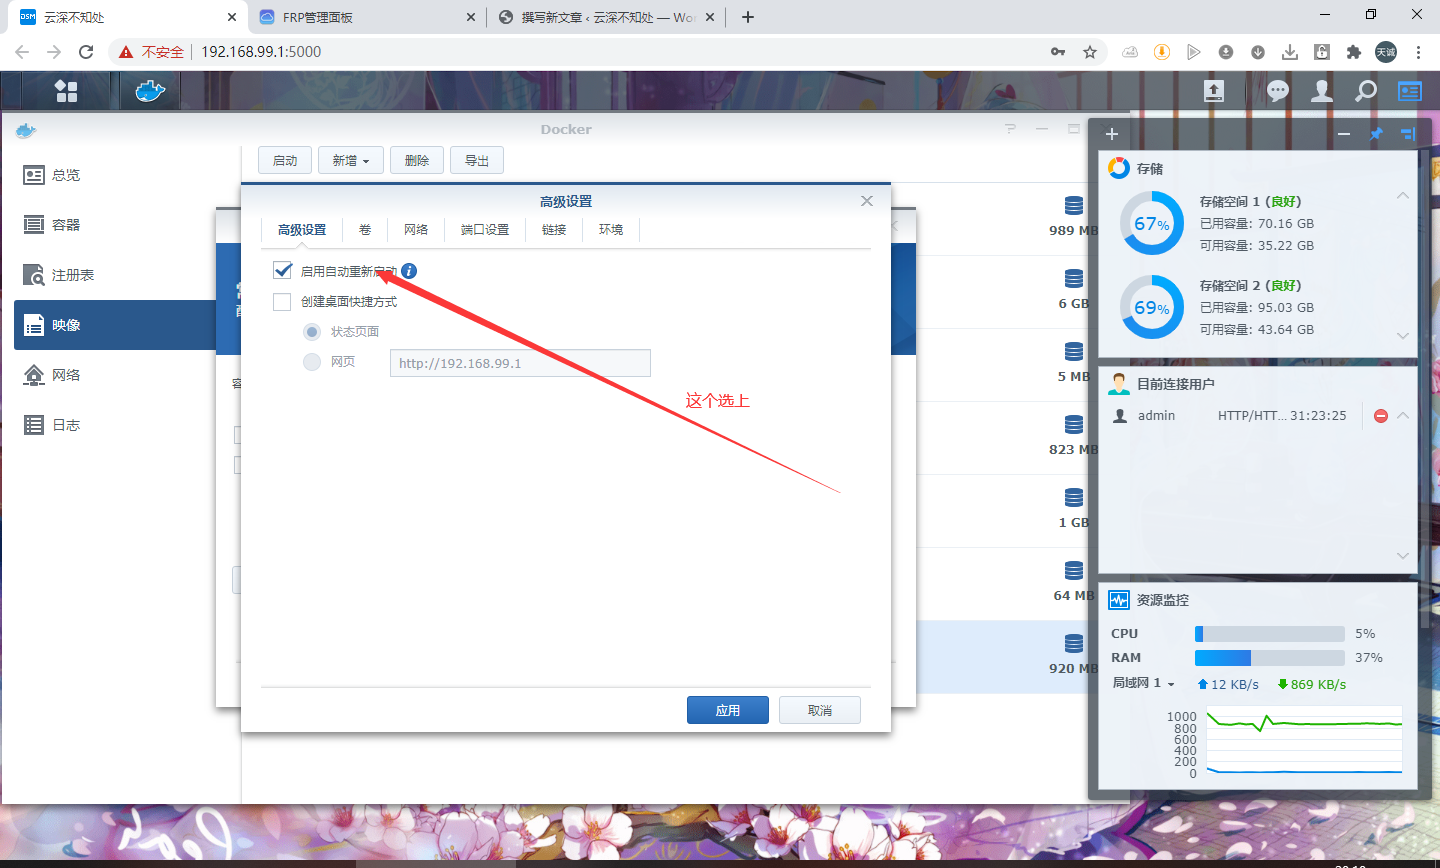1440x868 pixels.
Task: Click the Docker whale taskbar icon
Action: click(149, 91)
